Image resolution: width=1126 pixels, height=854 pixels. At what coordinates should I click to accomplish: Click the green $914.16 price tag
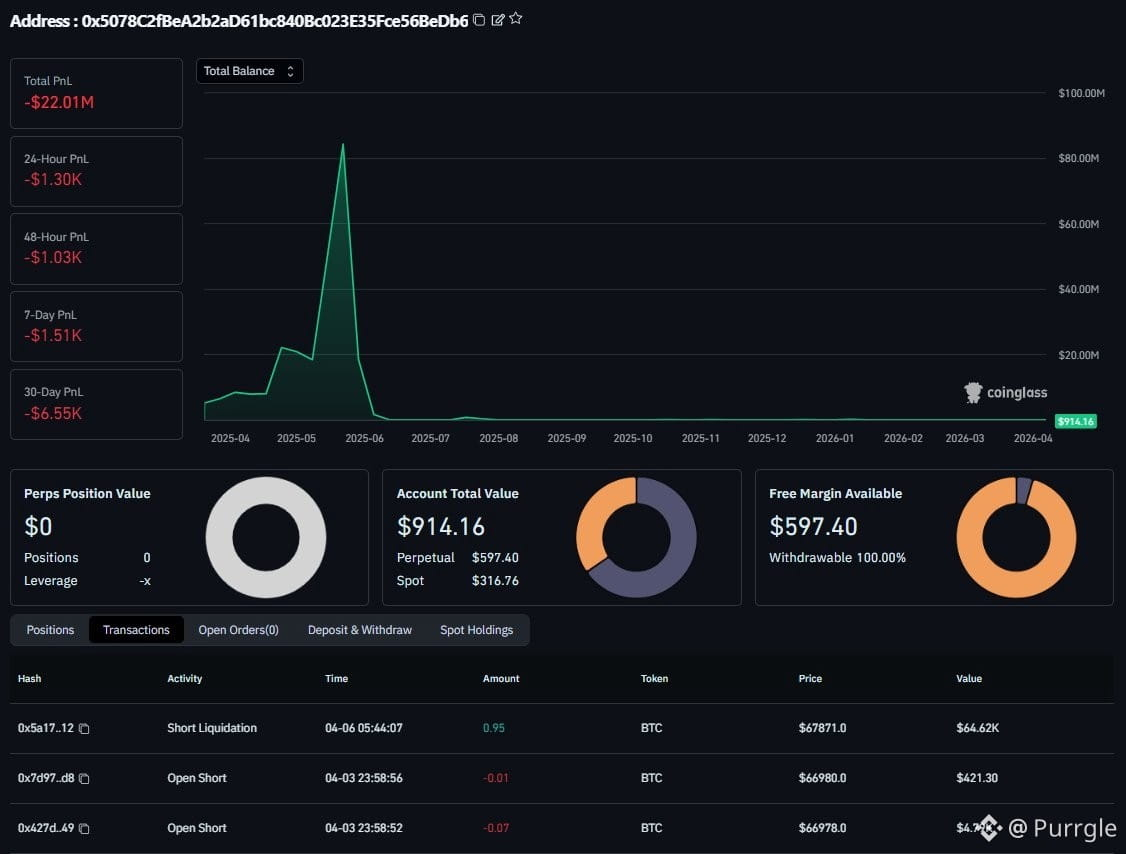click(1075, 422)
